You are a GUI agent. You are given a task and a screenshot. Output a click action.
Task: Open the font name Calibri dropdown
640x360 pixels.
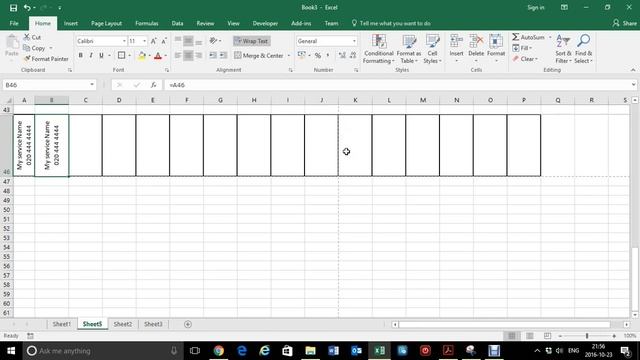tap(124, 41)
